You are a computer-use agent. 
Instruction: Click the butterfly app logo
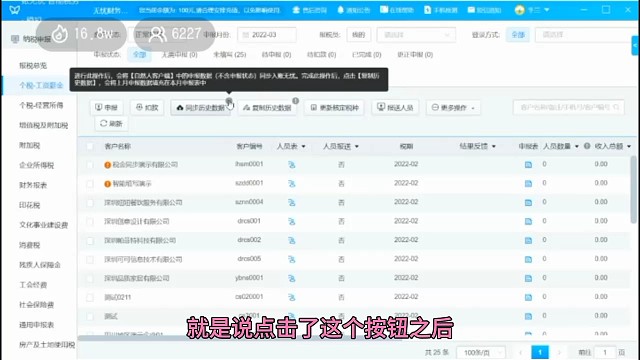(x=15, y=10)
